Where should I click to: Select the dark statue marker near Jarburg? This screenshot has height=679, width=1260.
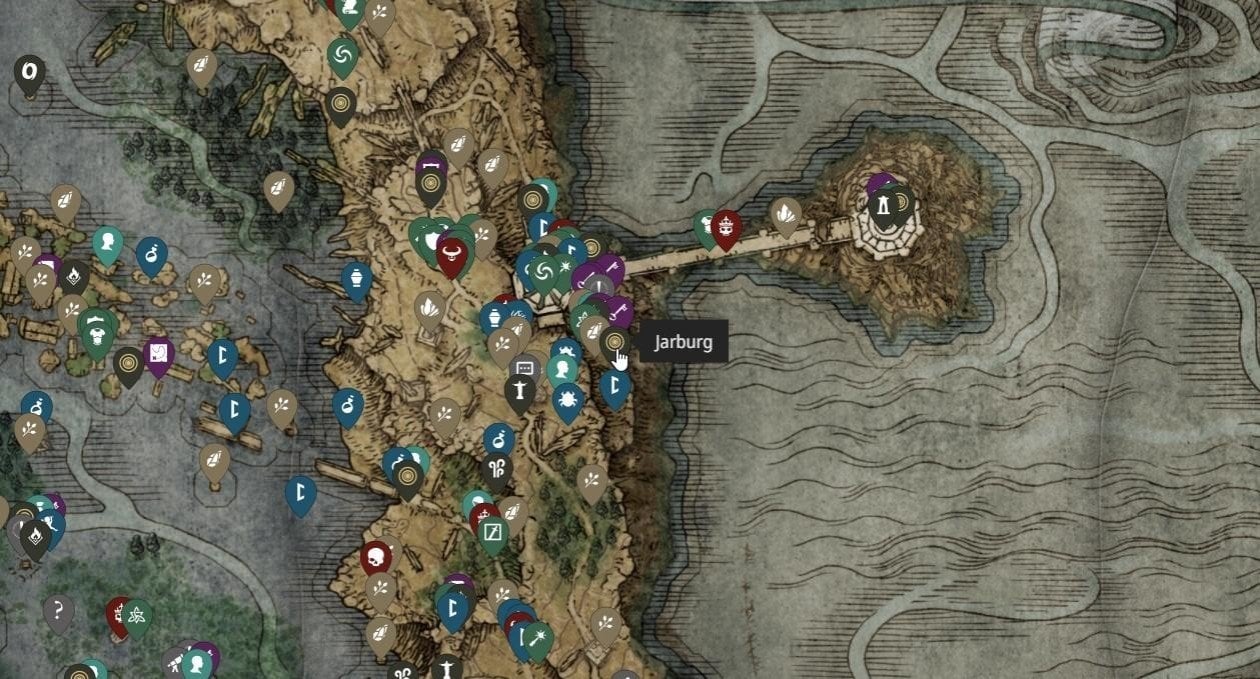(x=519, y=391)
